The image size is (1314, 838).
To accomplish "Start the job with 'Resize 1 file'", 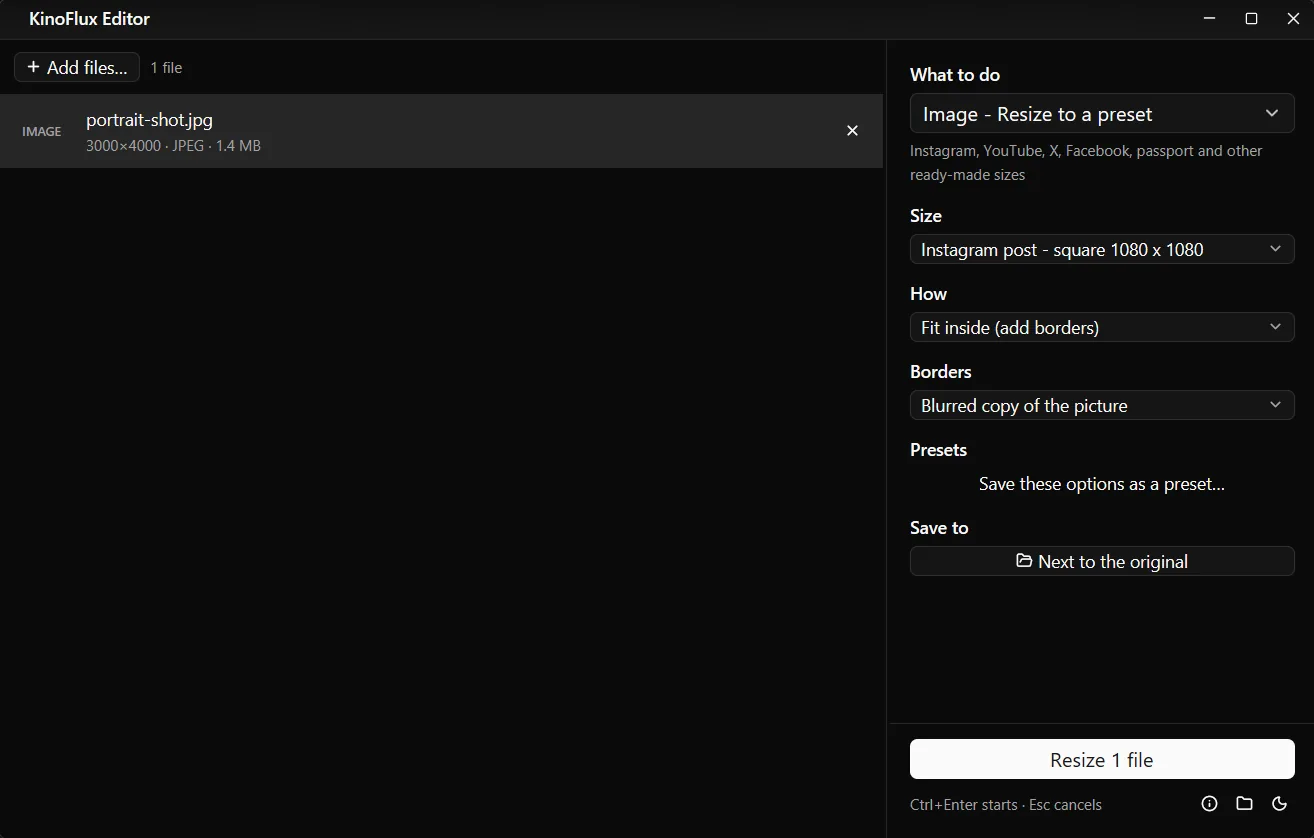I will tap(1102, 759).
